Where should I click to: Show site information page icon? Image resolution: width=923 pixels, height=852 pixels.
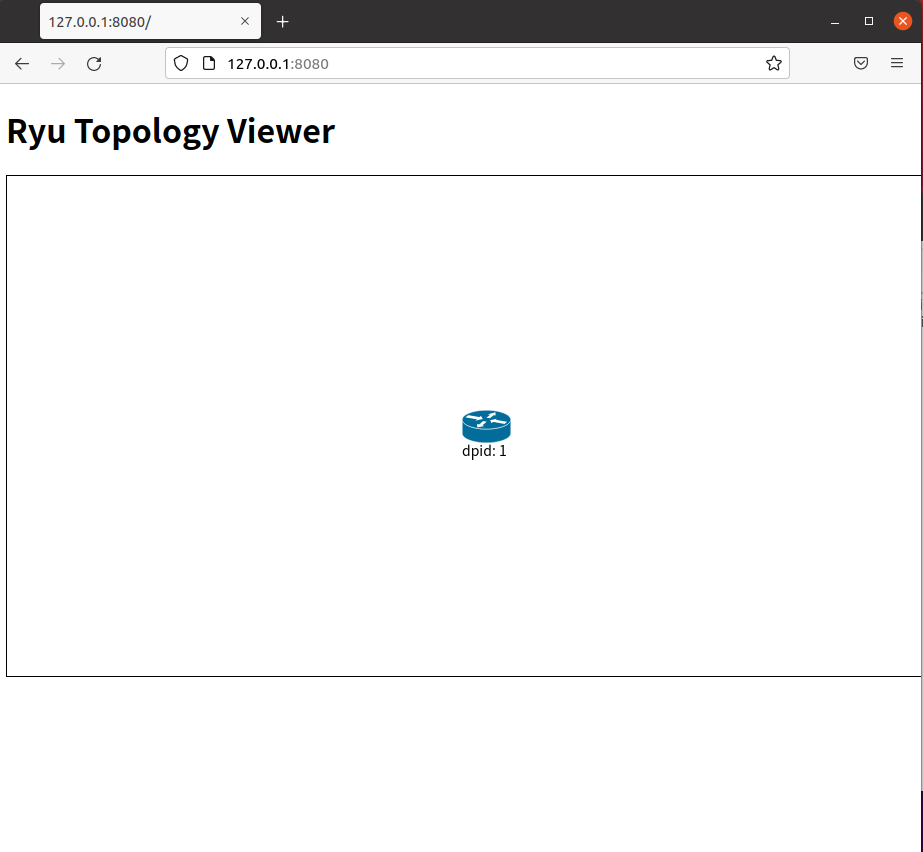pyautogui.click(x=209, y=63)
